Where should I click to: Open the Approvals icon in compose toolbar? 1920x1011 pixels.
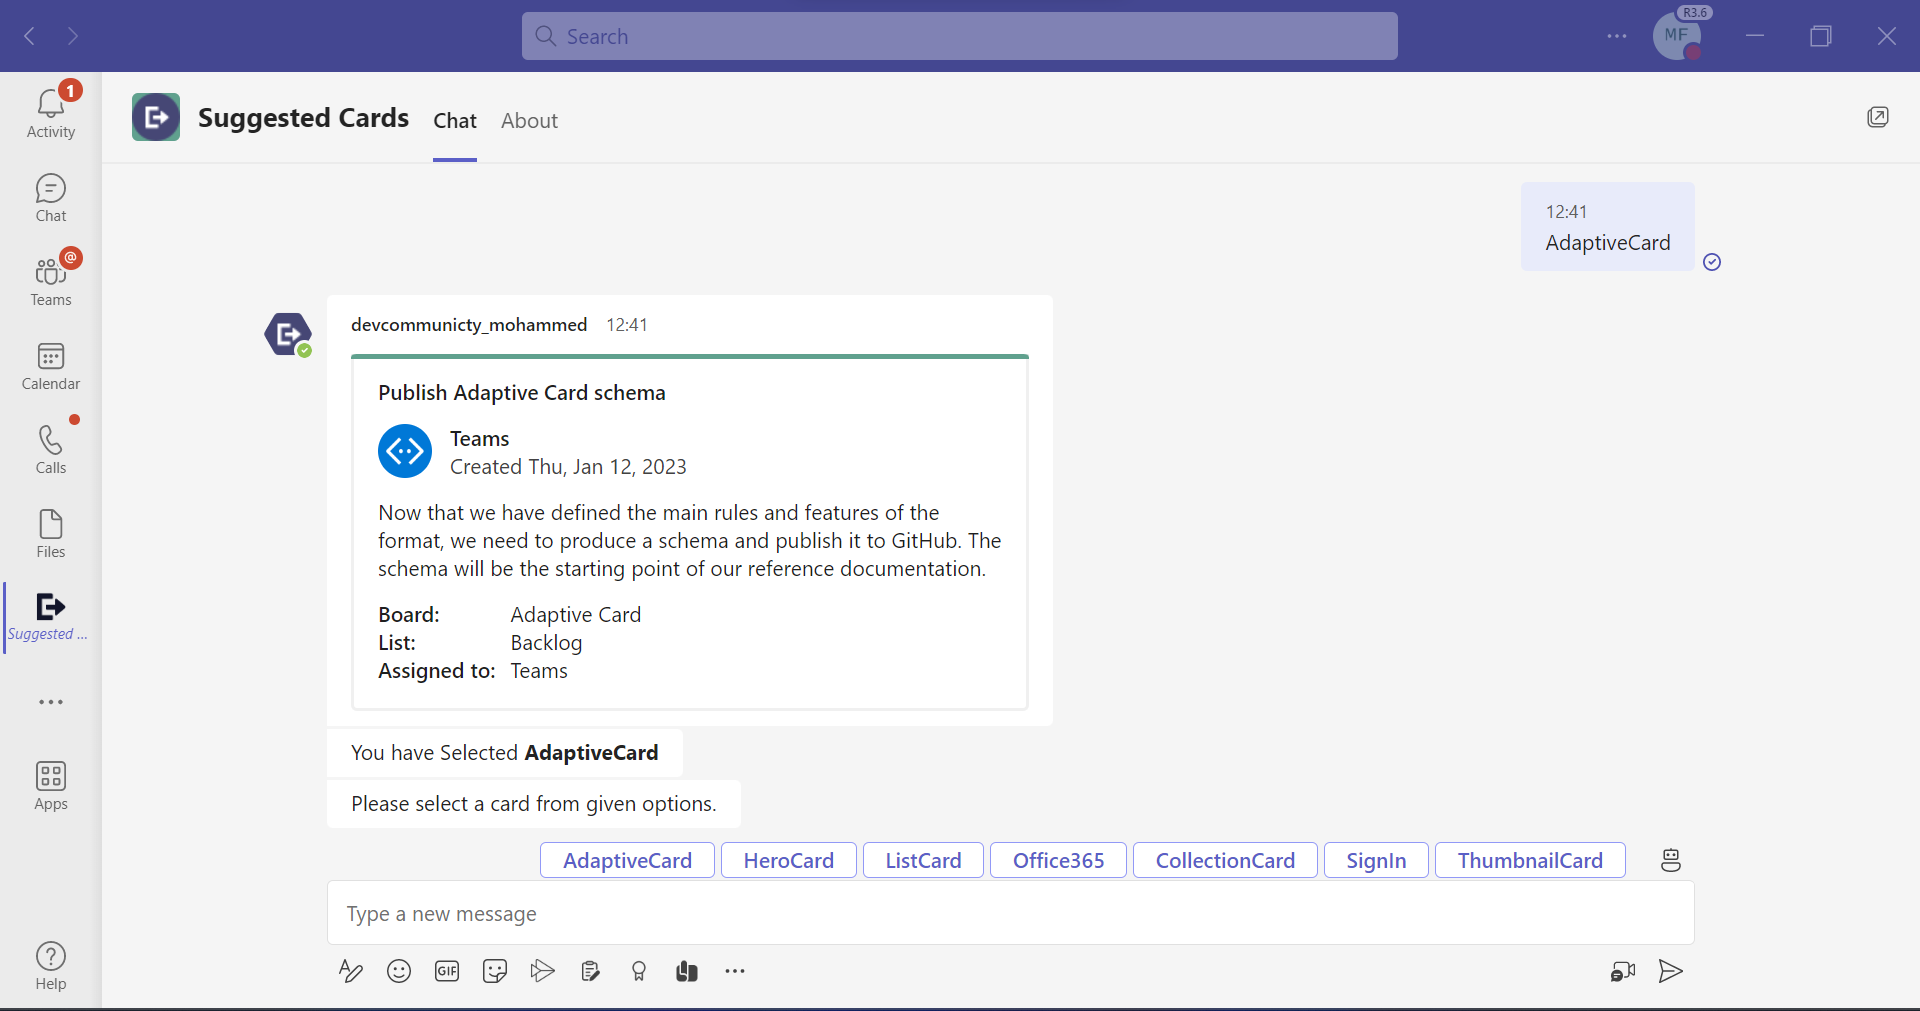pos(591,971)
